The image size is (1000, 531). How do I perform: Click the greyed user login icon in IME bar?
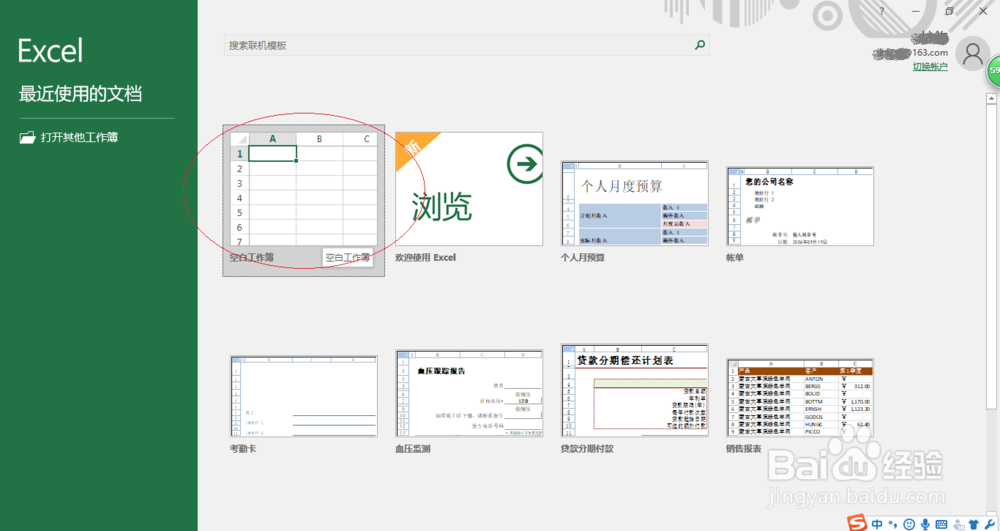(959, 525)
